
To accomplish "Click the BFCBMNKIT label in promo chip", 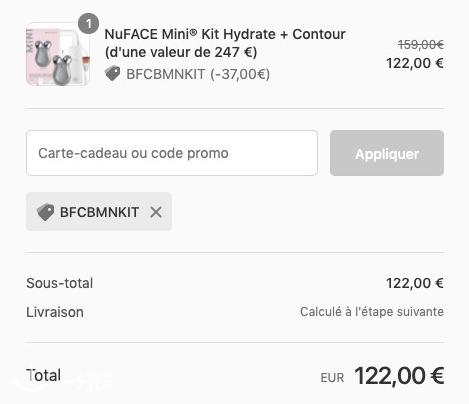I will (99, 212).
